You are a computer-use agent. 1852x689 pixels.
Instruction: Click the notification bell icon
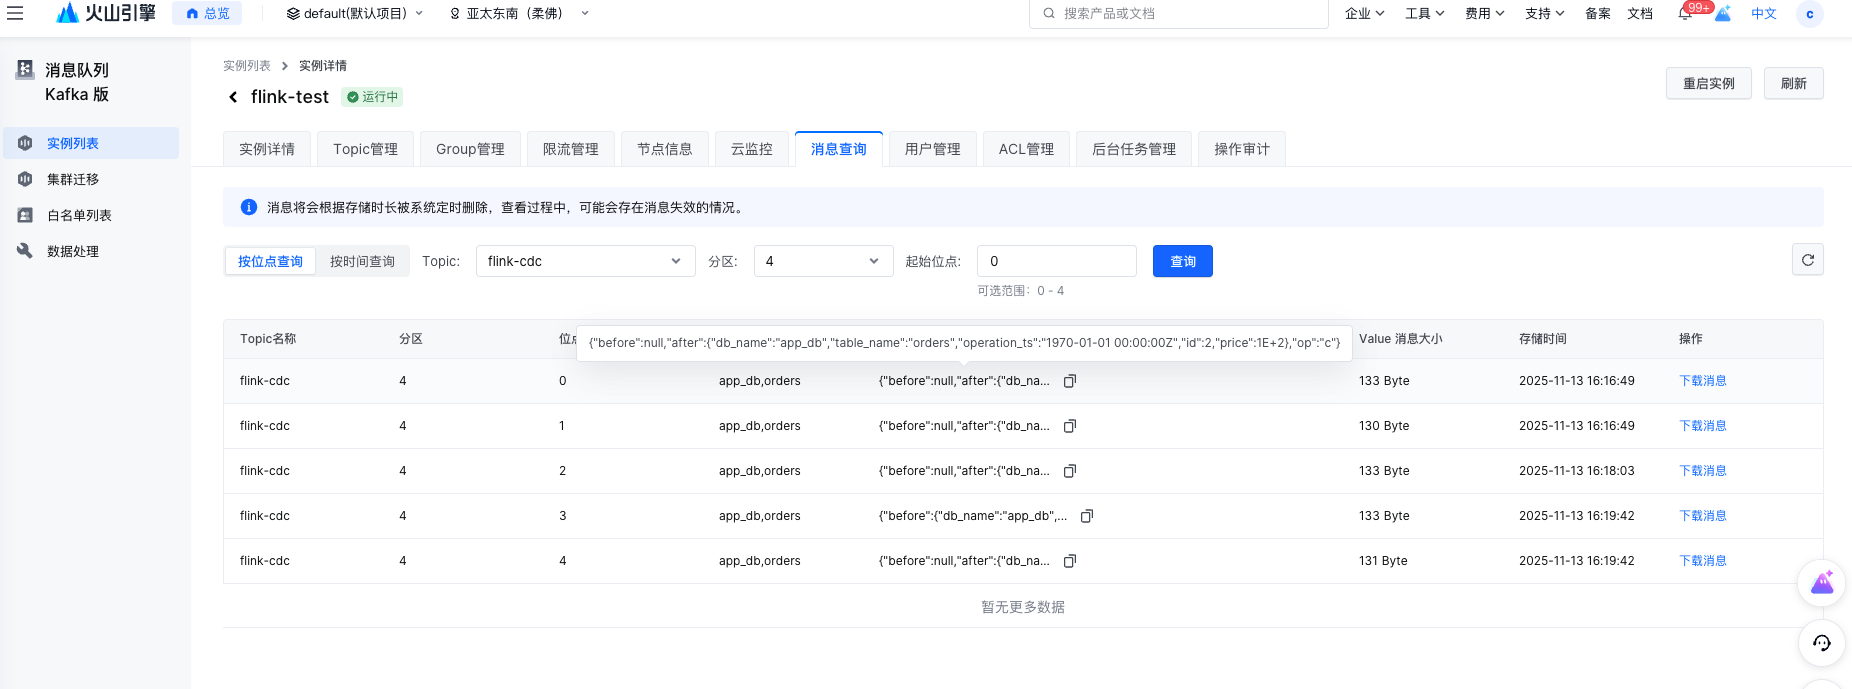point(1685,14)
